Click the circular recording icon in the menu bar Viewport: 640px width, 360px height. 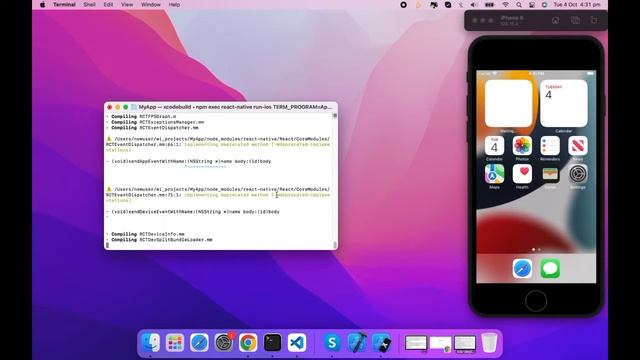click(403, 5)
